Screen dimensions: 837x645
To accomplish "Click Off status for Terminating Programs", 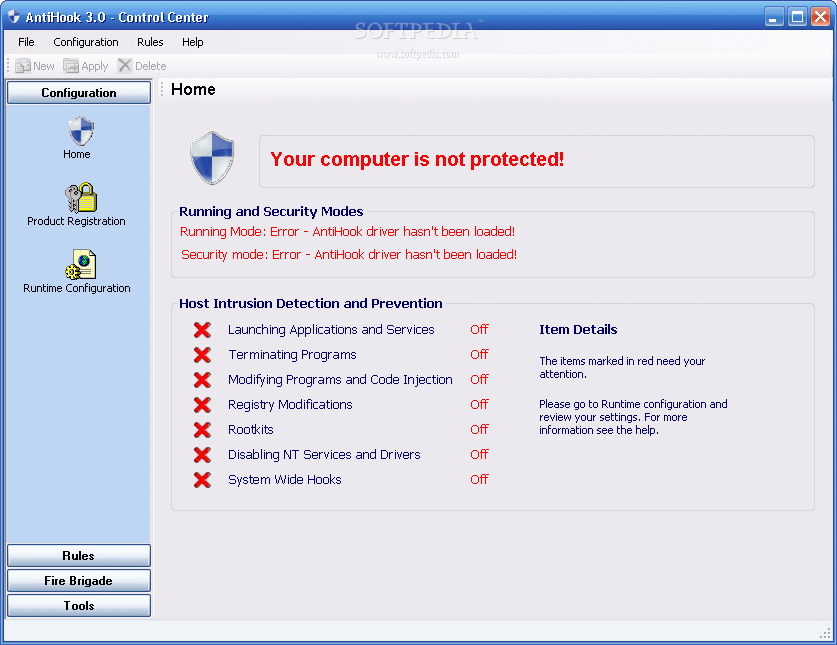I will click(x=479, y=355).
